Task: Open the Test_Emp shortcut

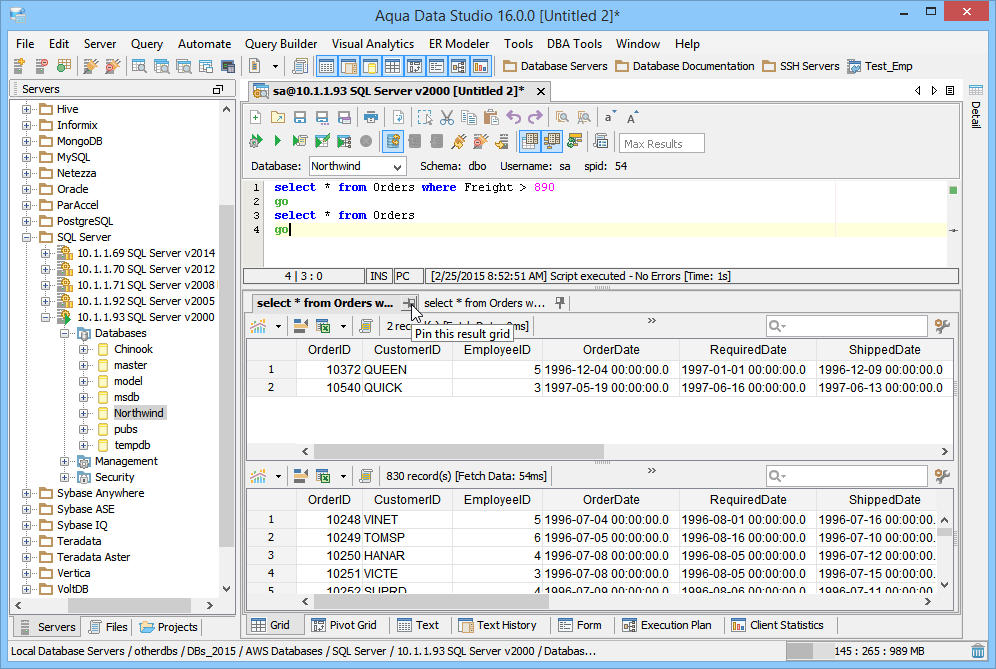Action: pos(880,66)
